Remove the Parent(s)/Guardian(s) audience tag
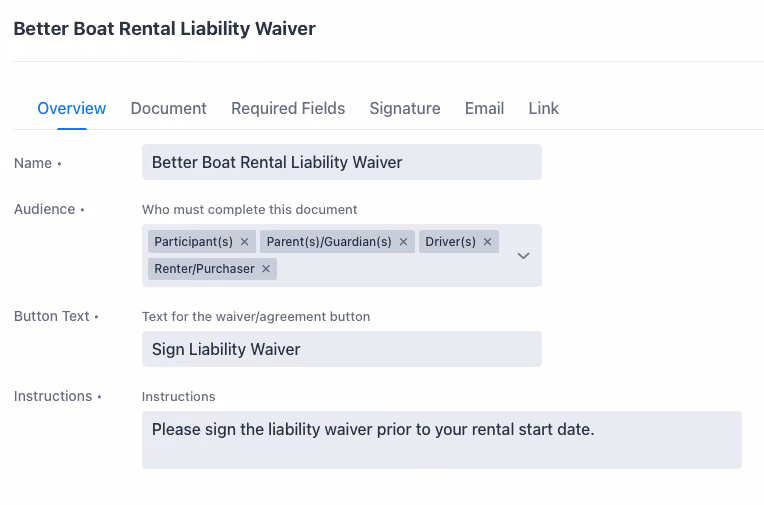The height and width of the screenshot is (505, 764). tap(403, 242)
